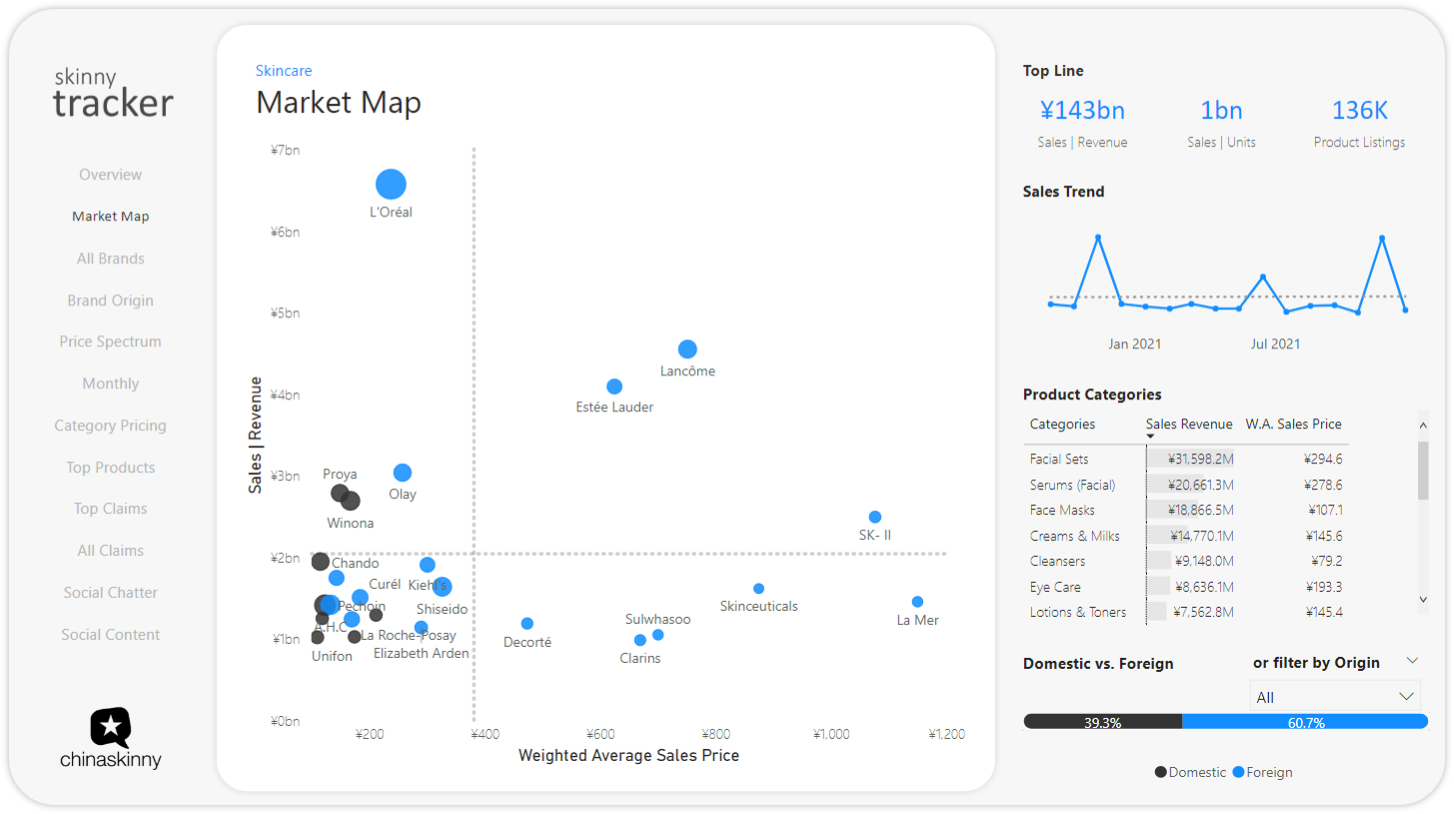Select the Estée Lauder data point

tap(614, 386)
